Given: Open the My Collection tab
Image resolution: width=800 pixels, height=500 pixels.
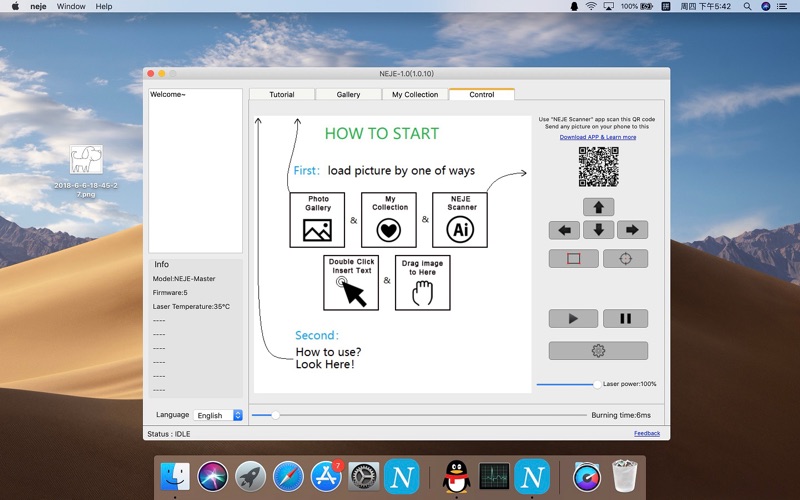Looking at the screenshot, I should (x=415, y=95).
